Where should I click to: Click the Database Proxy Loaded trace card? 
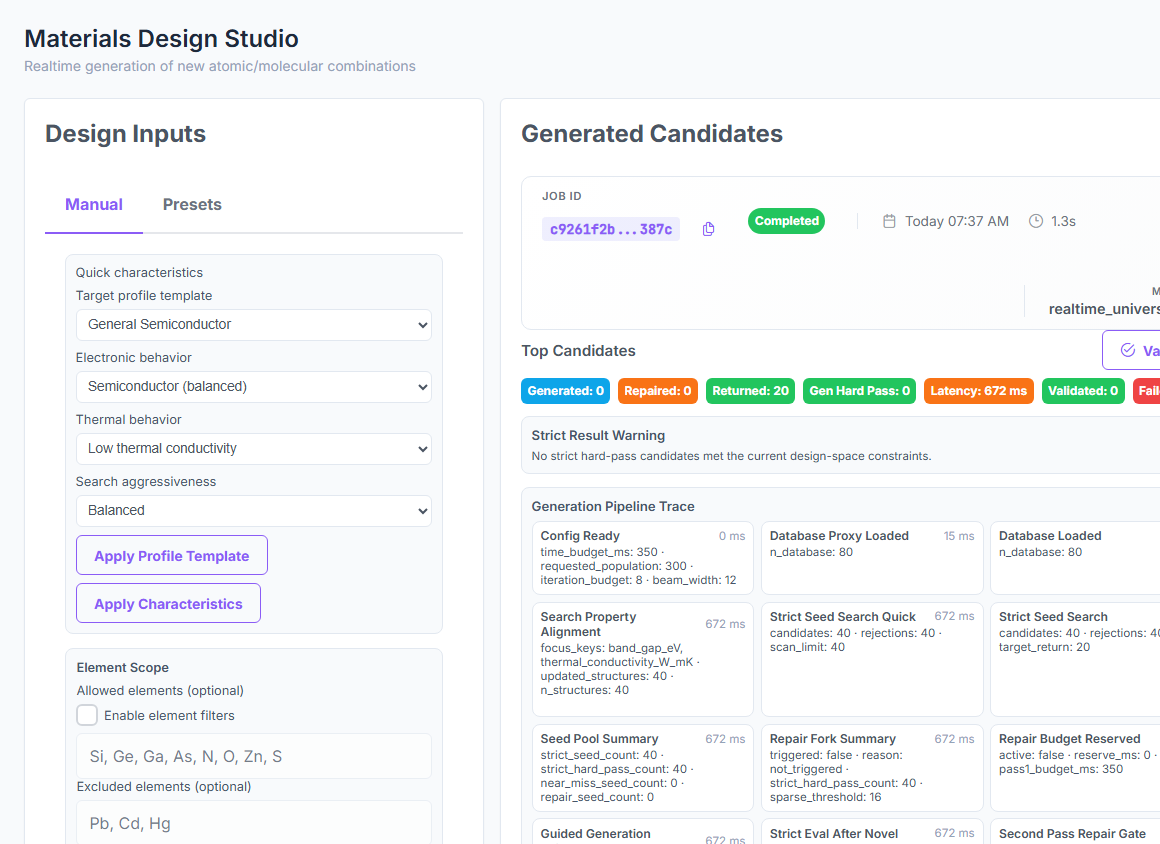coord(872,558)
